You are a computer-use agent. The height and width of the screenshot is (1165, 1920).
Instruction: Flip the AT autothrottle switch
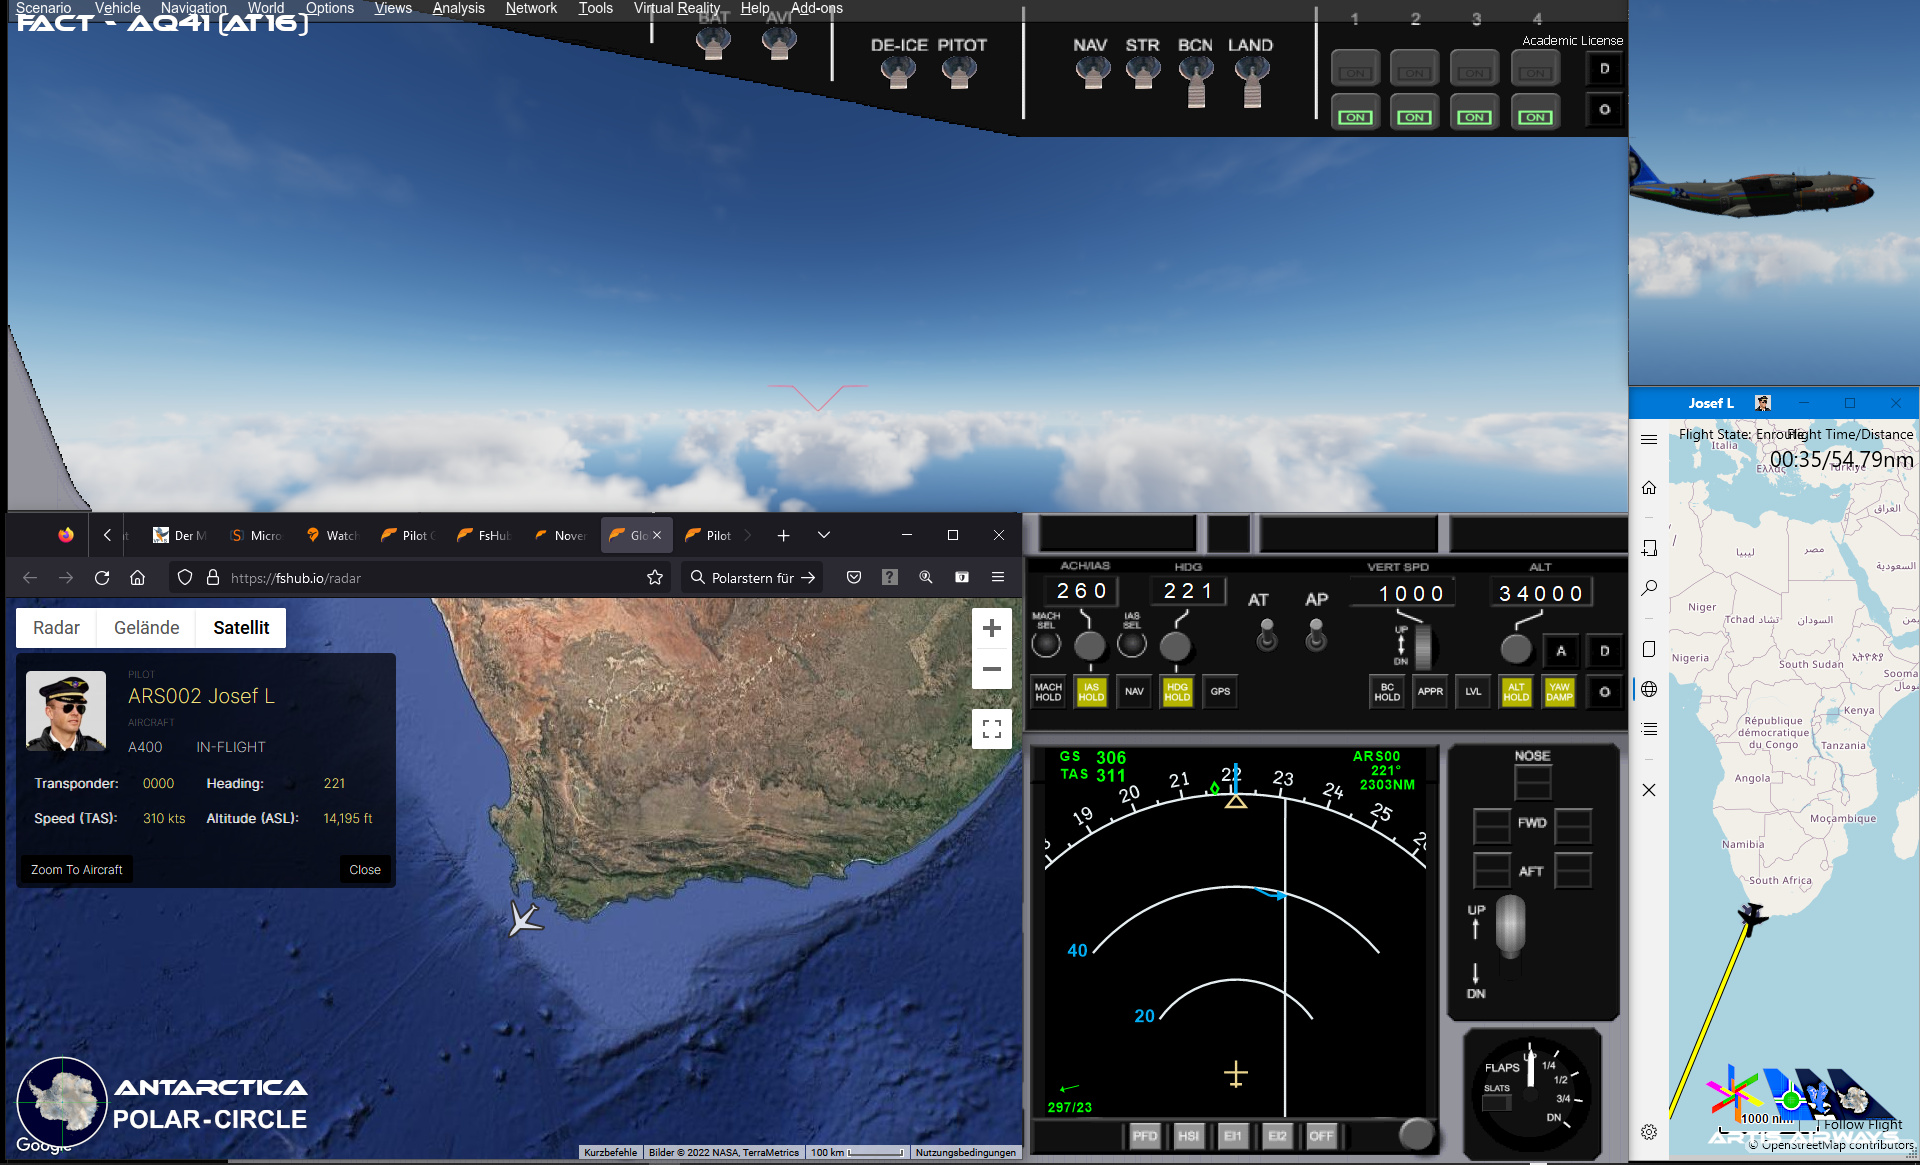[1267, 634]
